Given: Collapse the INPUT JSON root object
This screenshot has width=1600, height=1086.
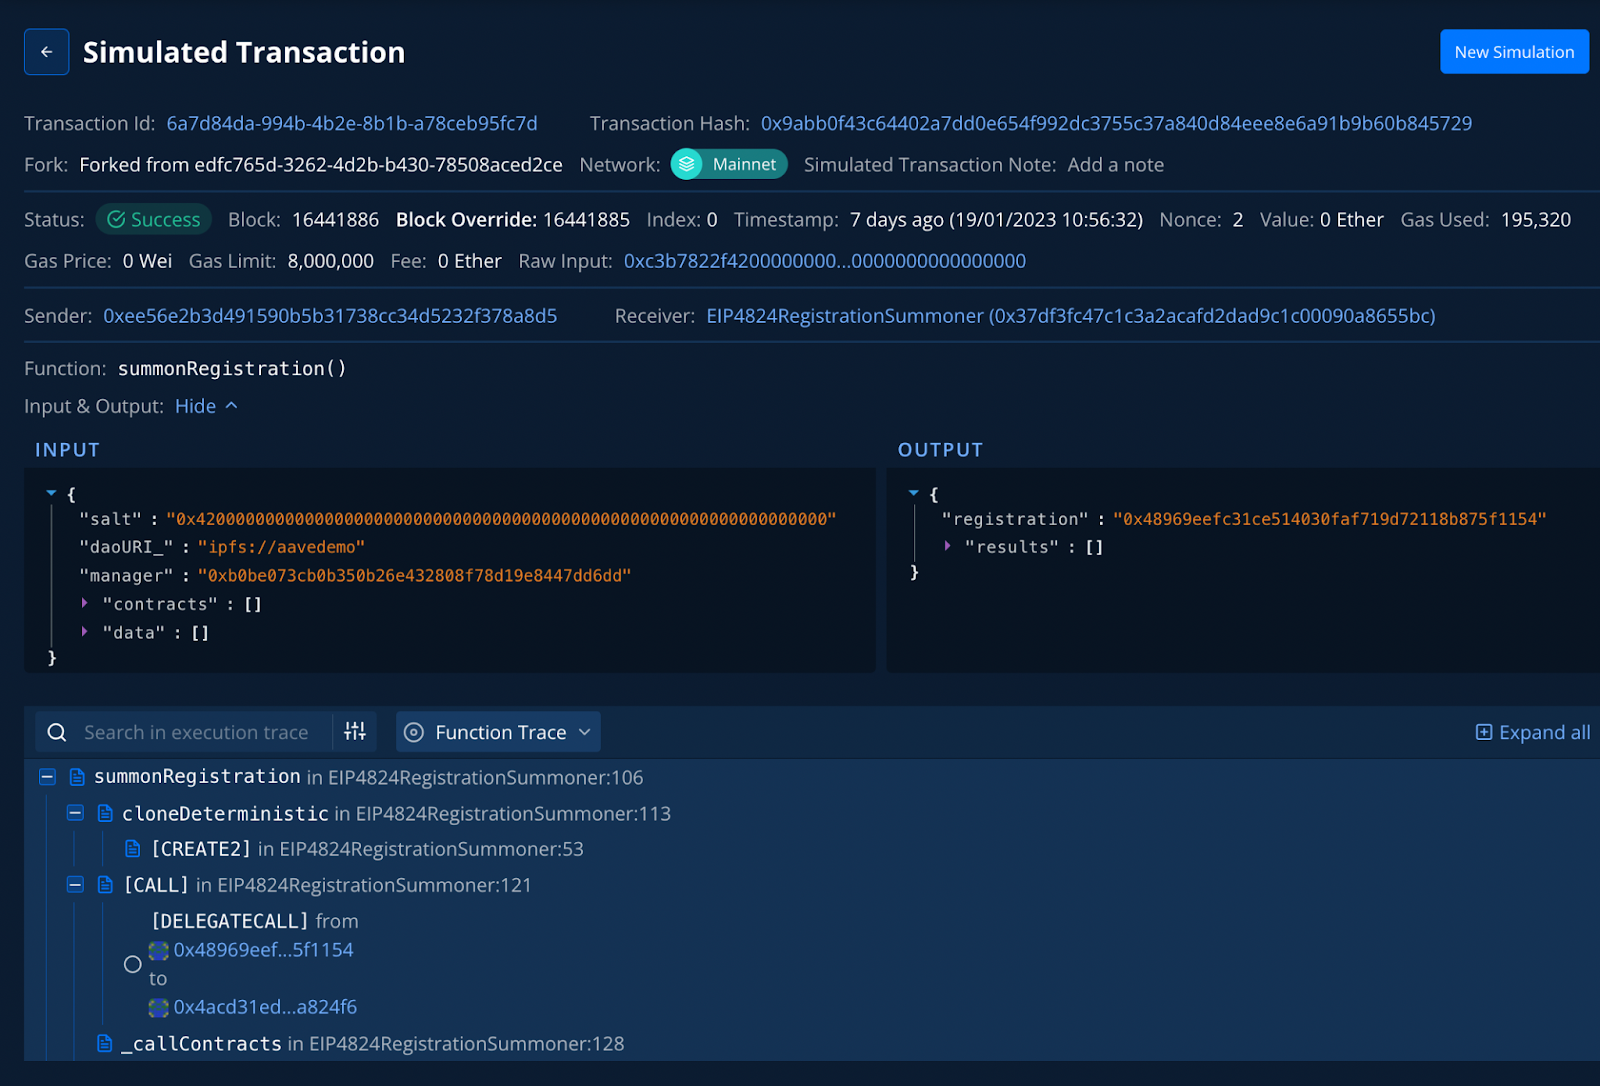Looking at the screenshot, I should tap(51, 493).
